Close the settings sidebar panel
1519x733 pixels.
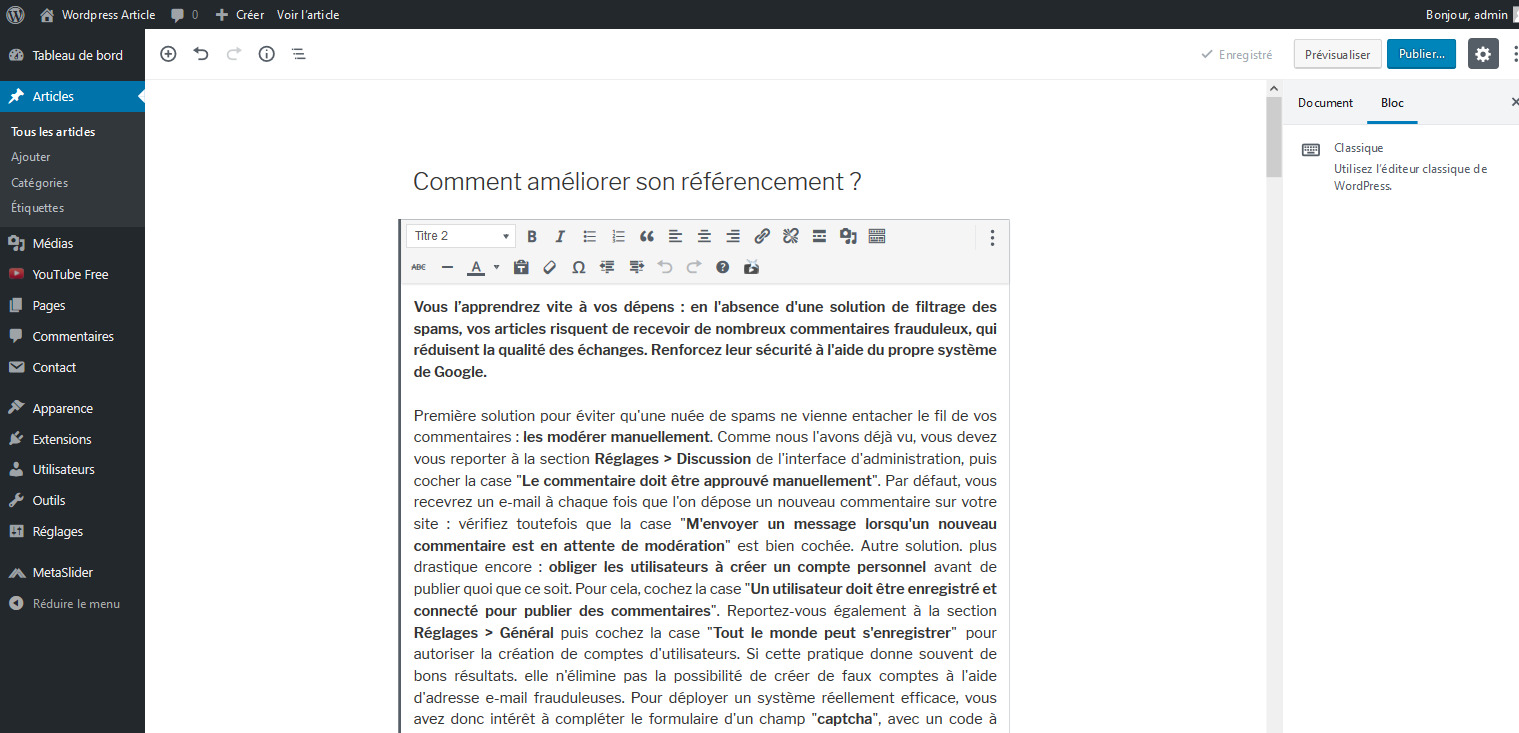1513,103
